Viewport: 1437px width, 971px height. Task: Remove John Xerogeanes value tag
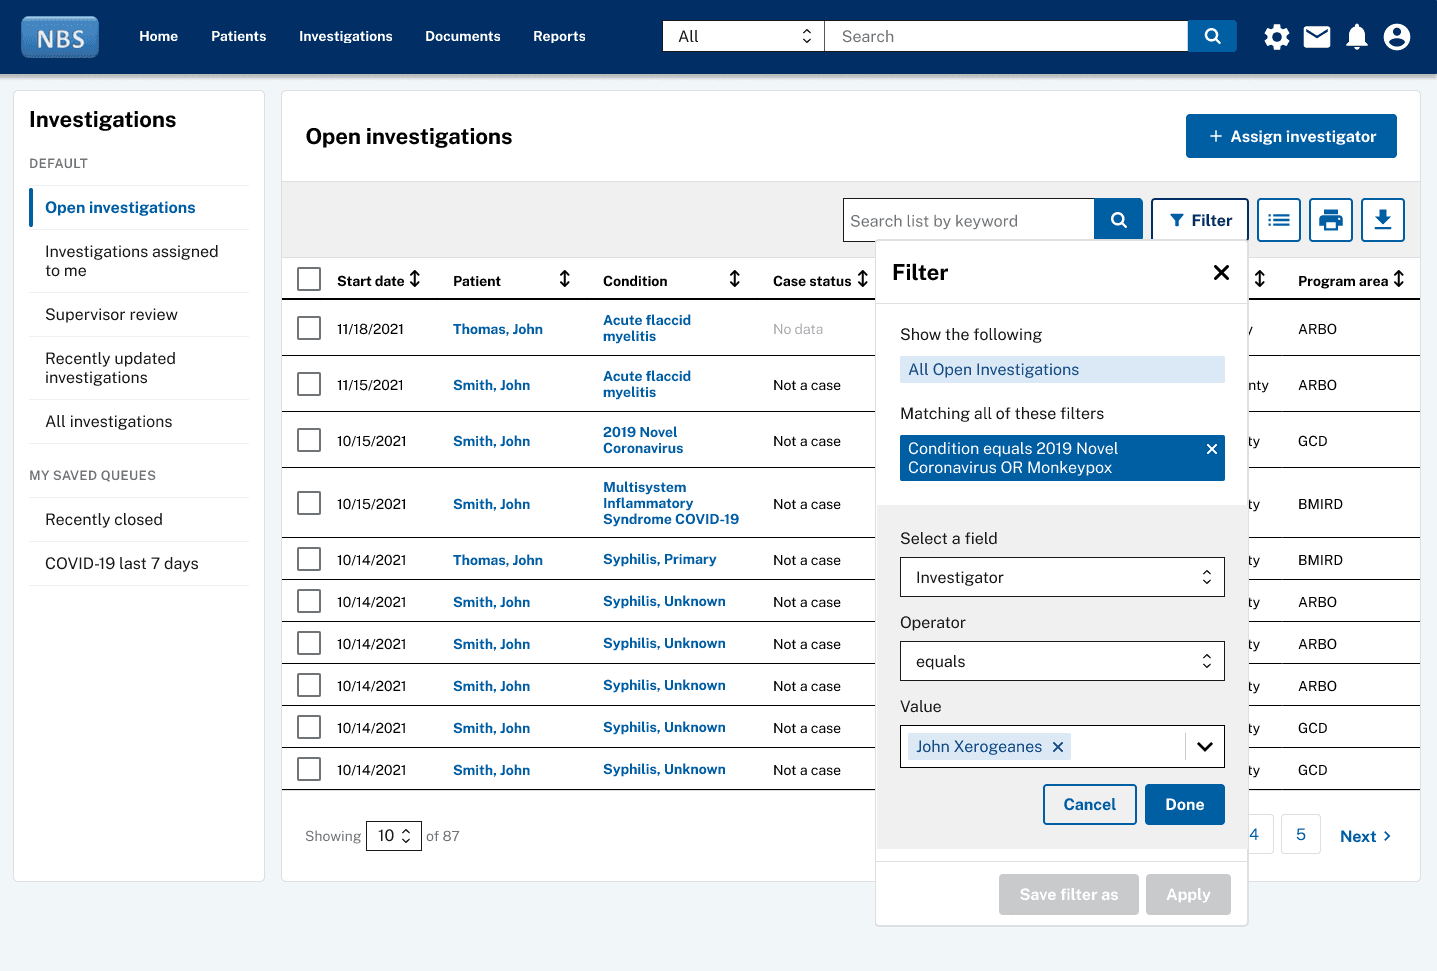(1058, 747)
